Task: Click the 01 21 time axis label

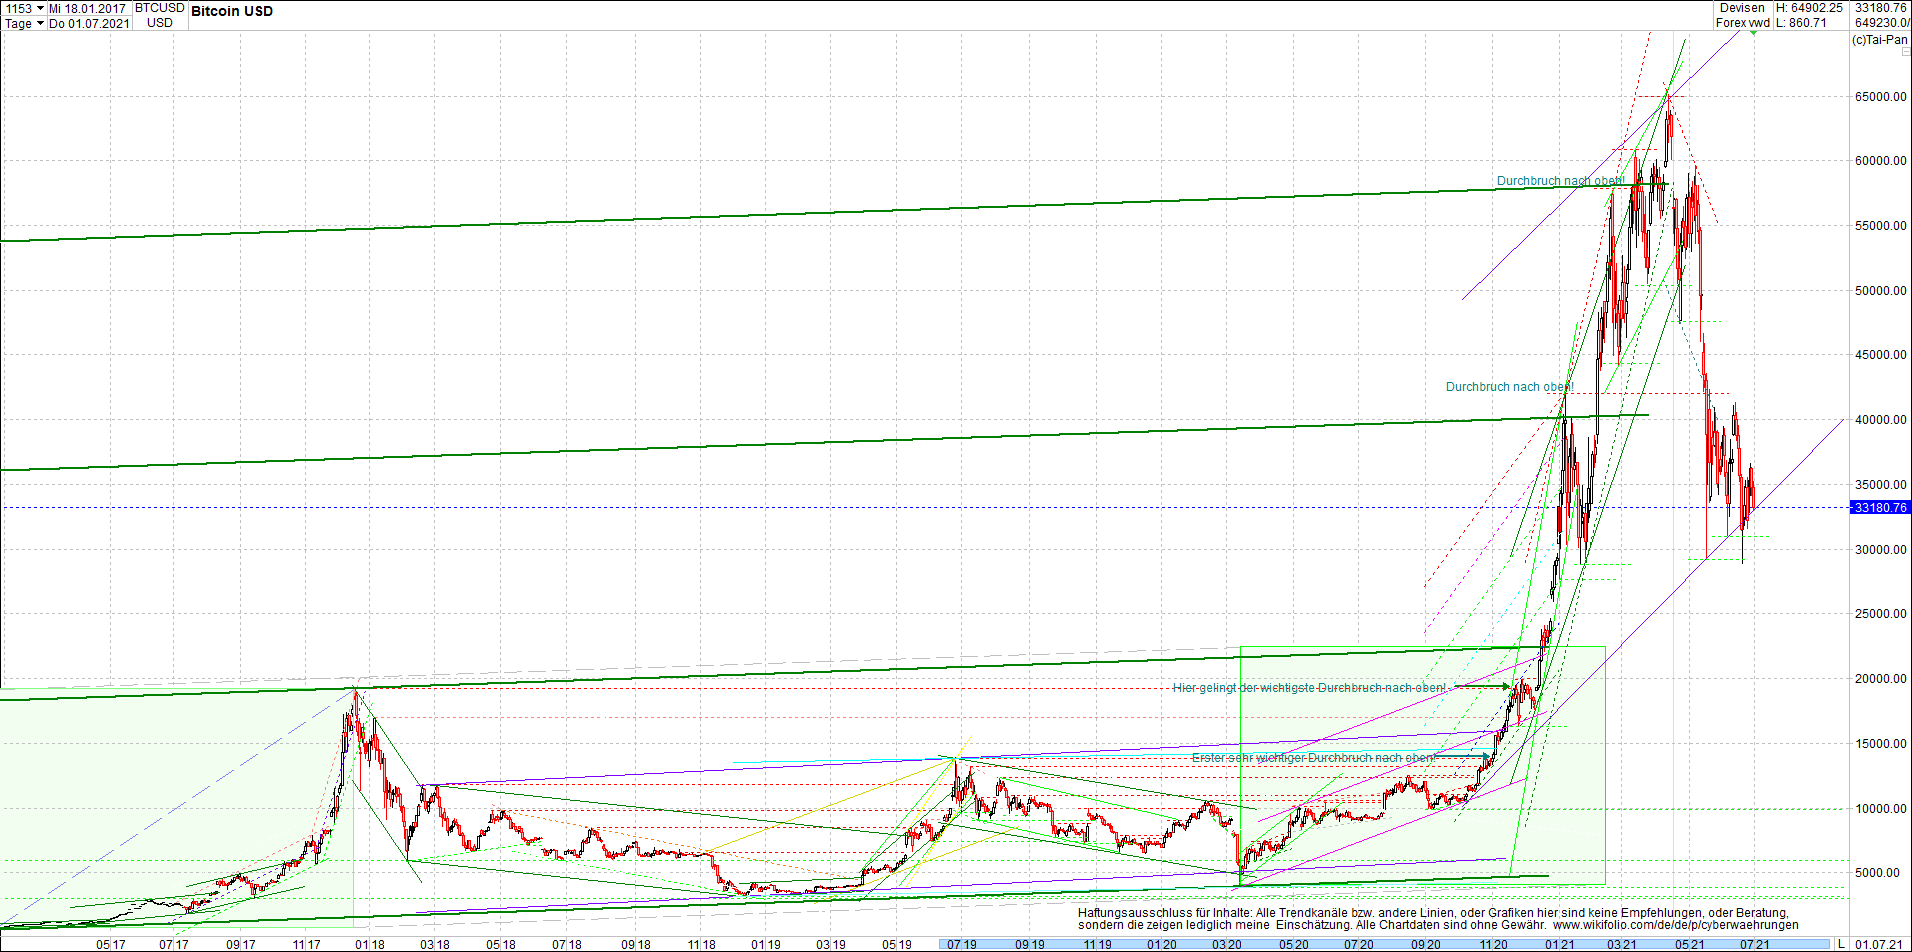Action: click(1559, 945)
